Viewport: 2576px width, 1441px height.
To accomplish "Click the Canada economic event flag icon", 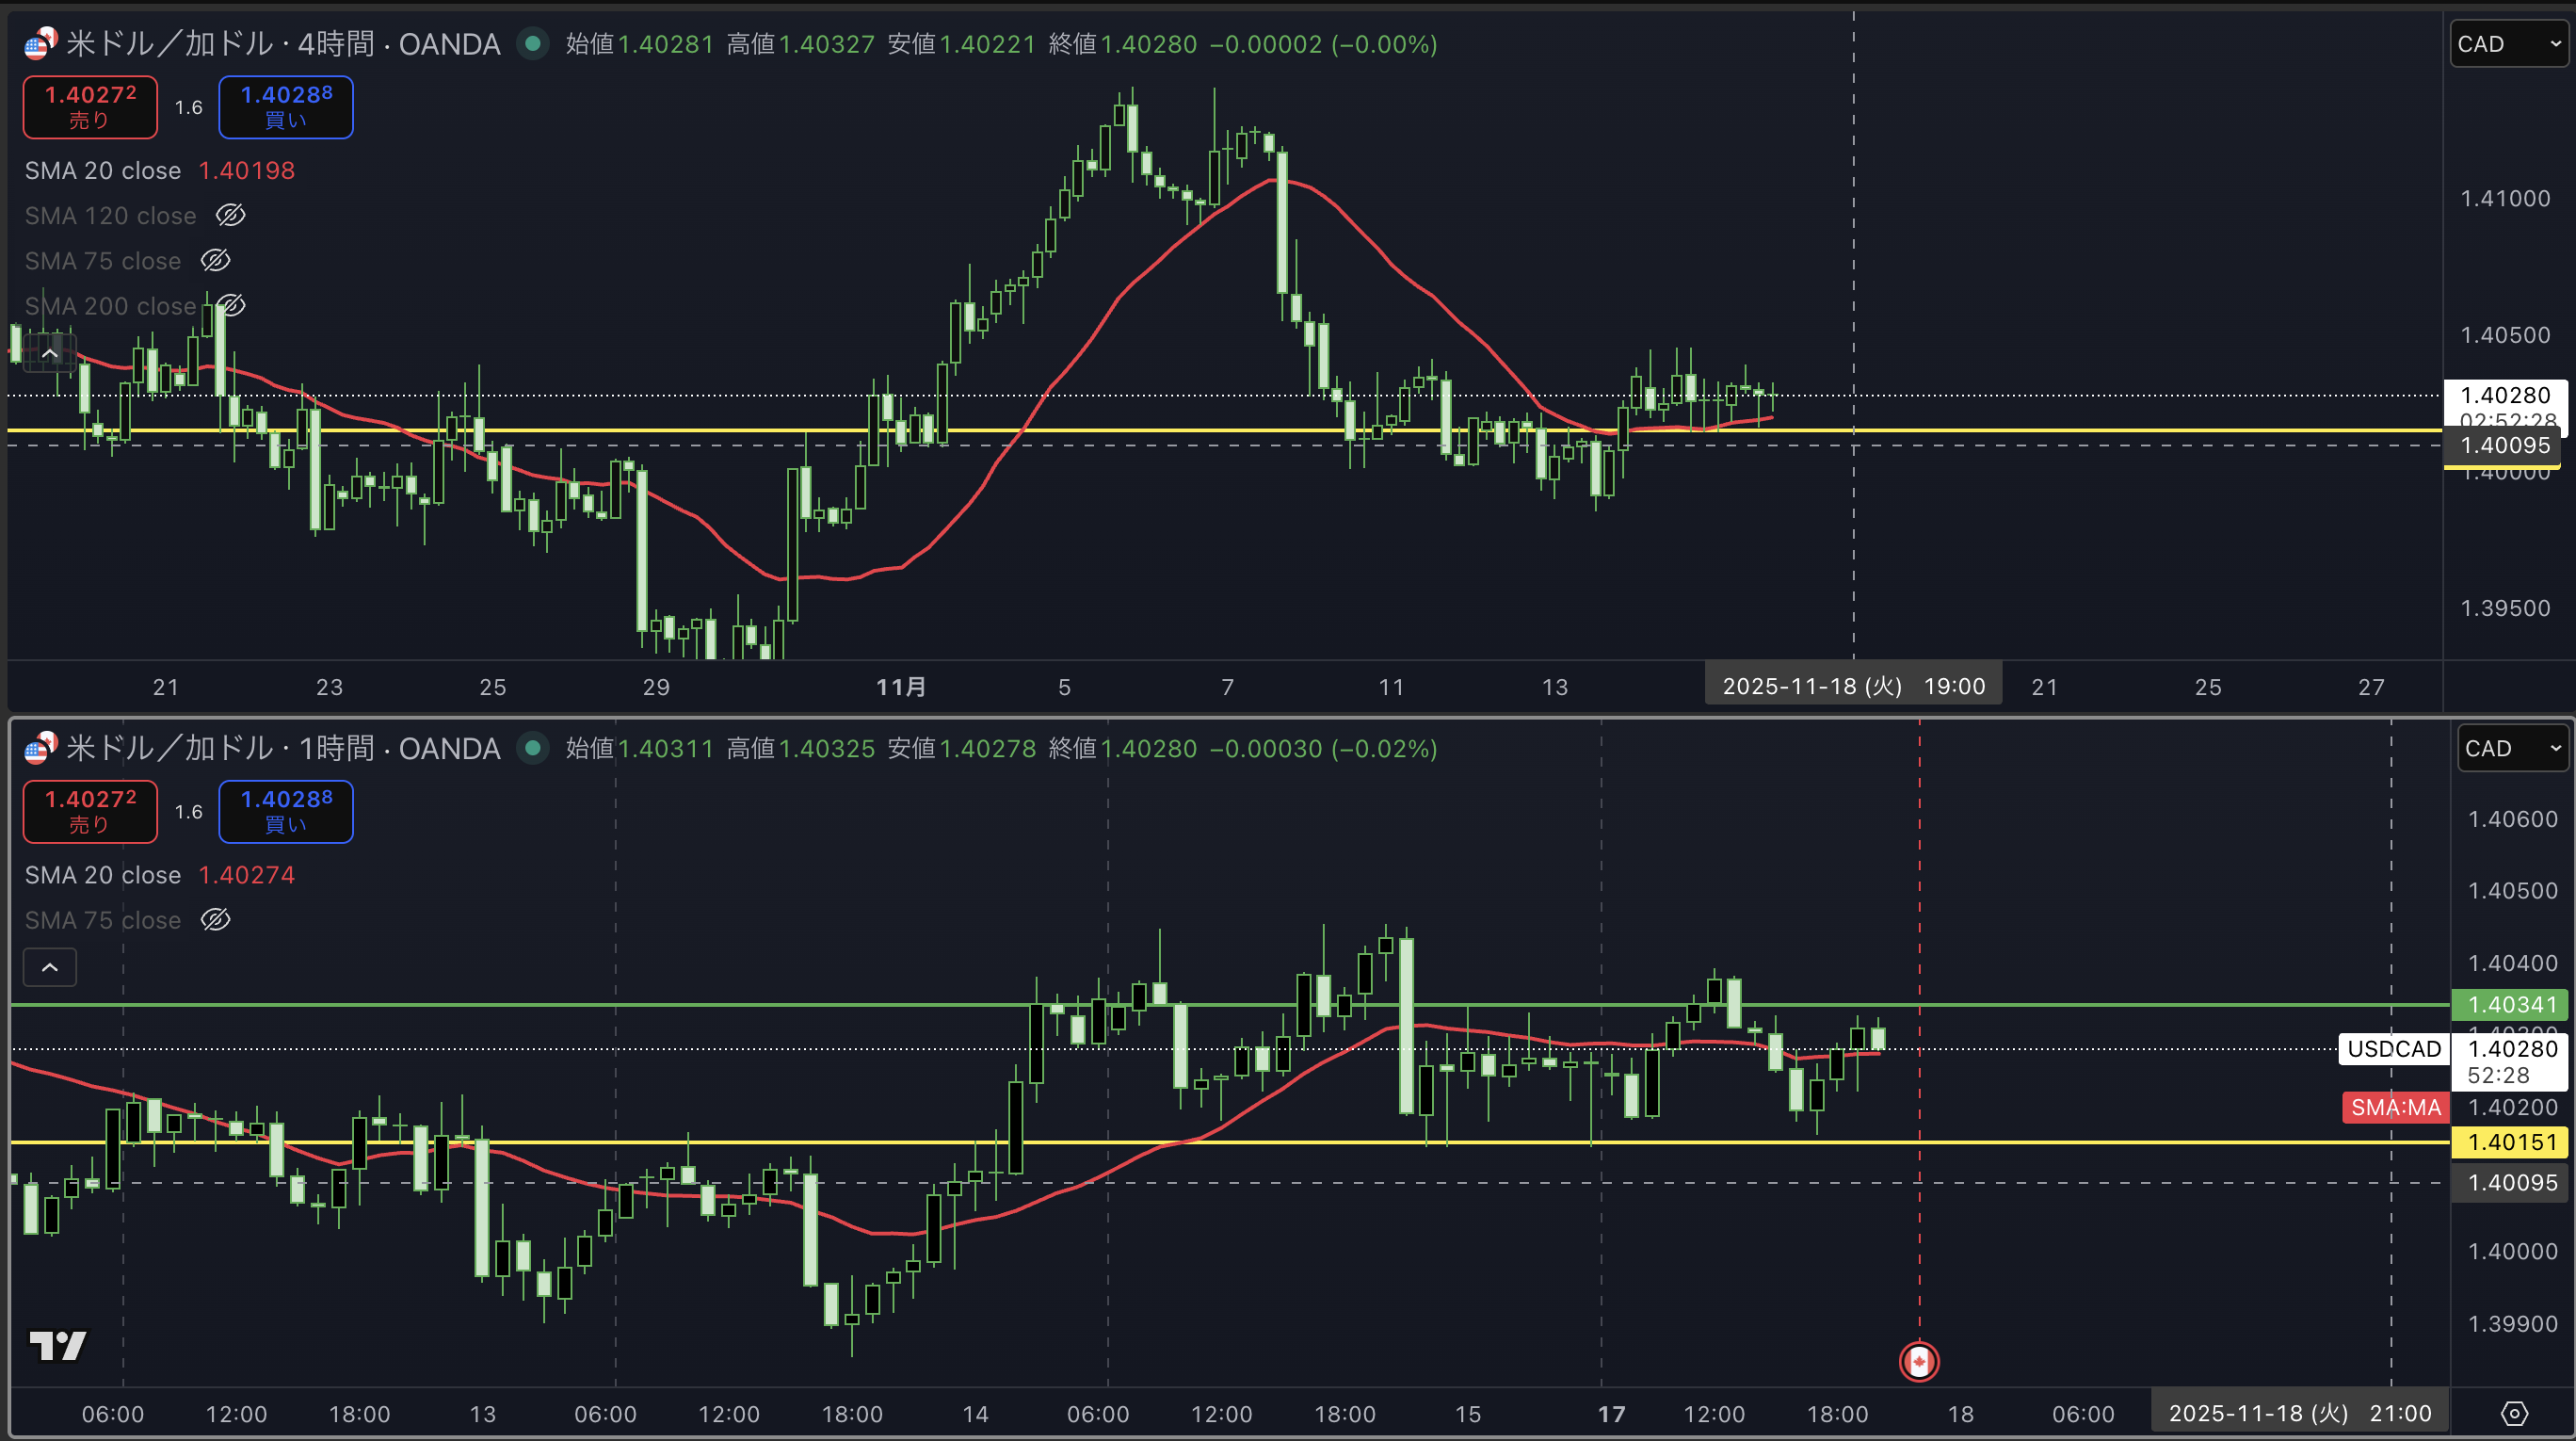I will [1918, 1361].
